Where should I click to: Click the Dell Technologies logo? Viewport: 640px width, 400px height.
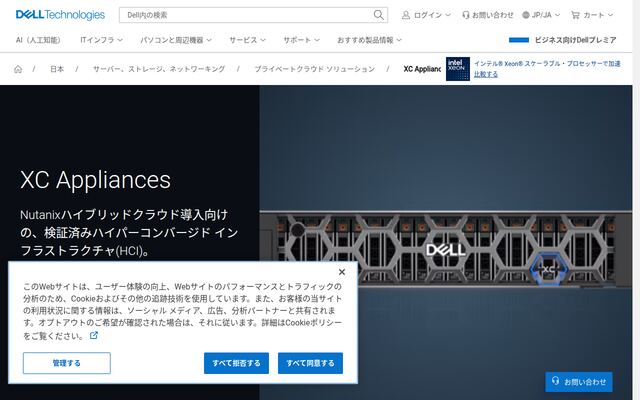click(x=60, y=15)
